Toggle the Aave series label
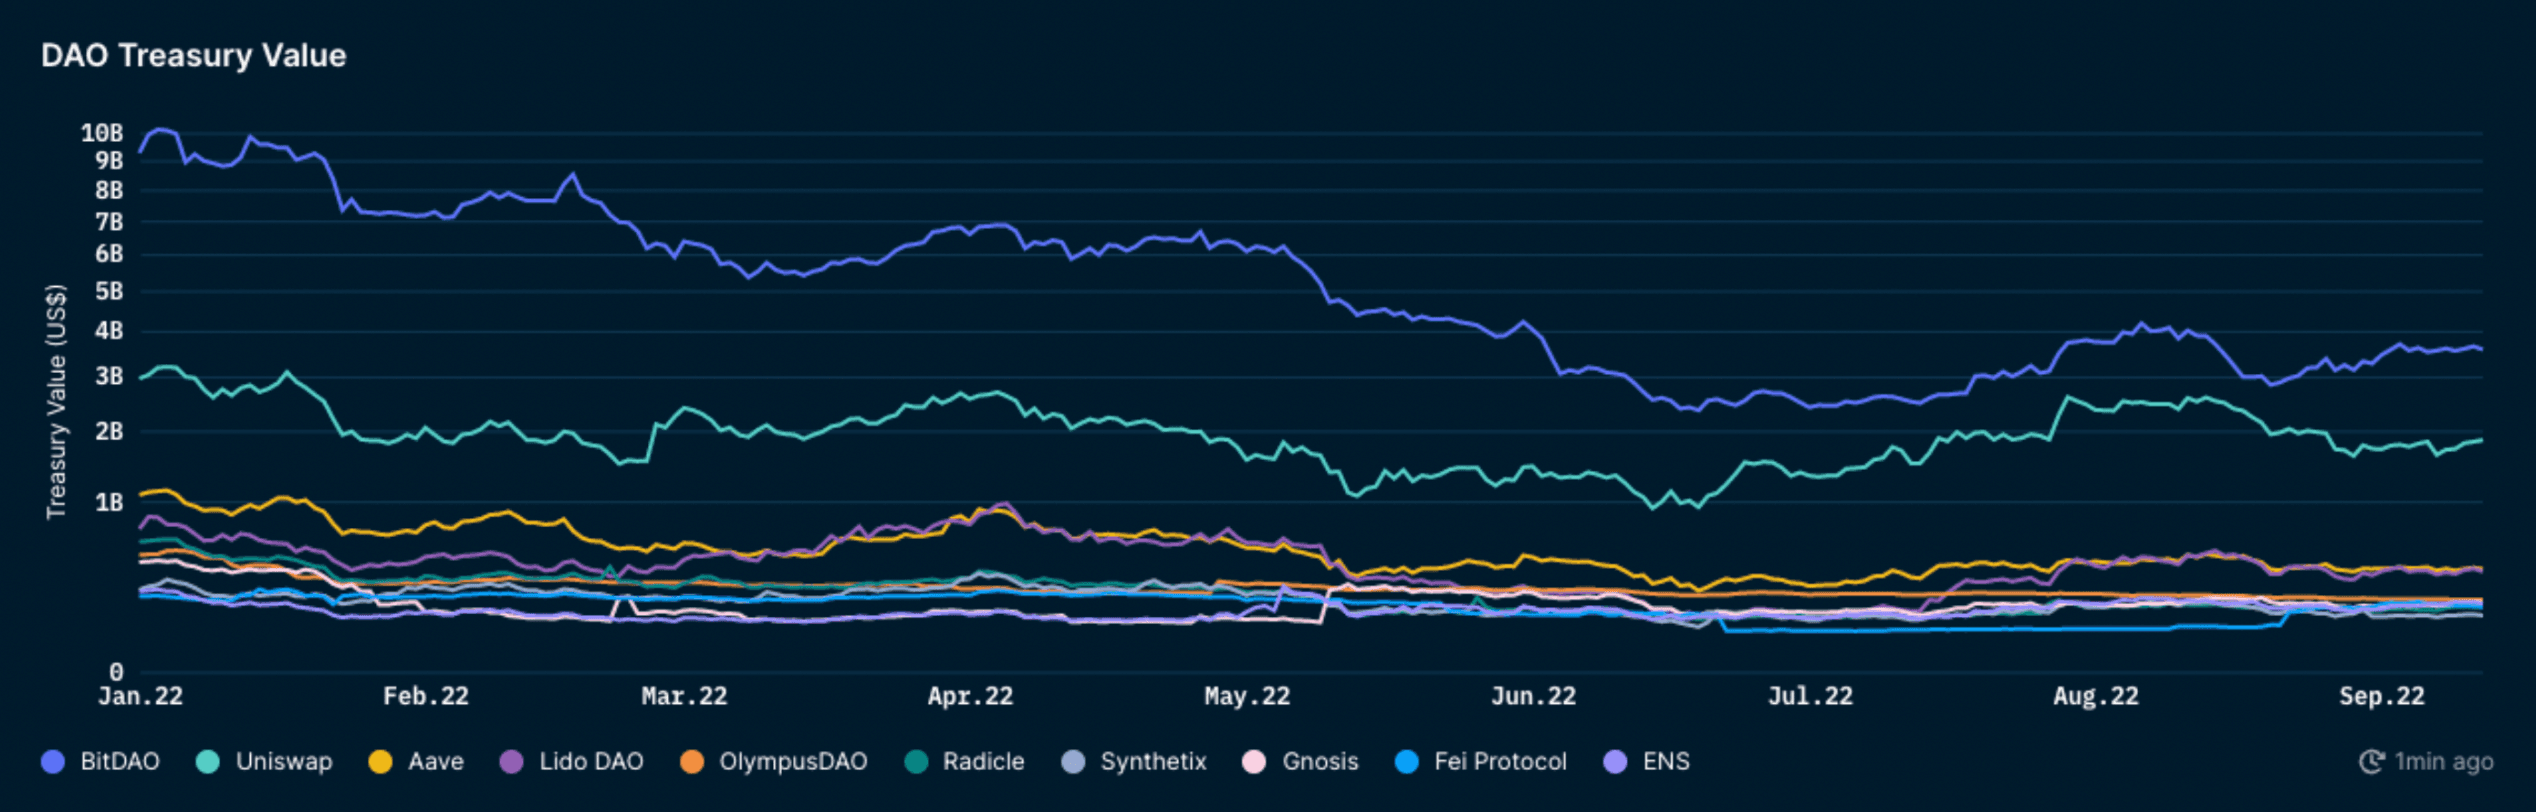 (x=436, y=762)
